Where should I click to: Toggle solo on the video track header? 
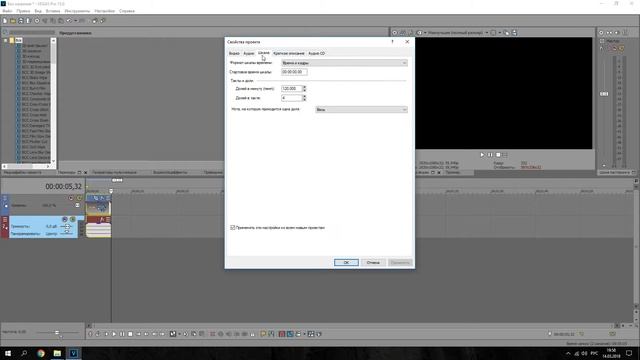(79, 198)
